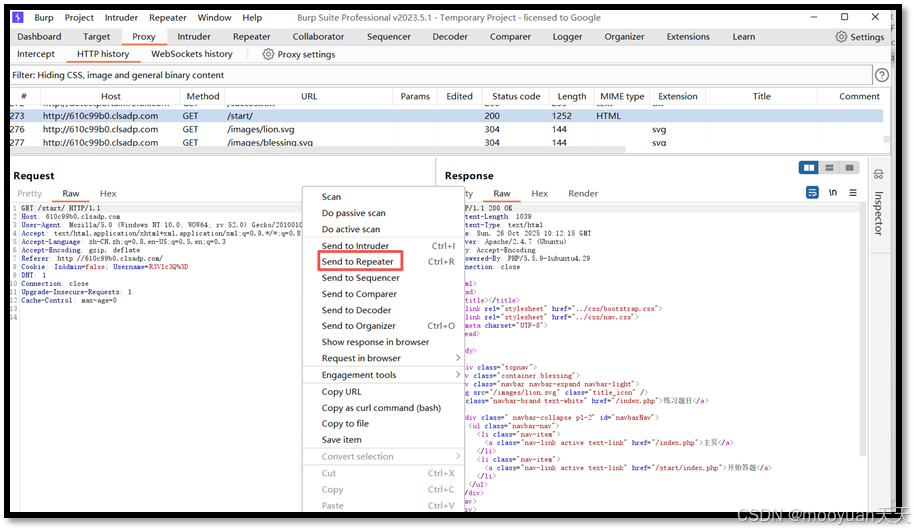Click the history table horizontal scrollbar
This screenshot has width=915, height=531.
coord(318,150)
